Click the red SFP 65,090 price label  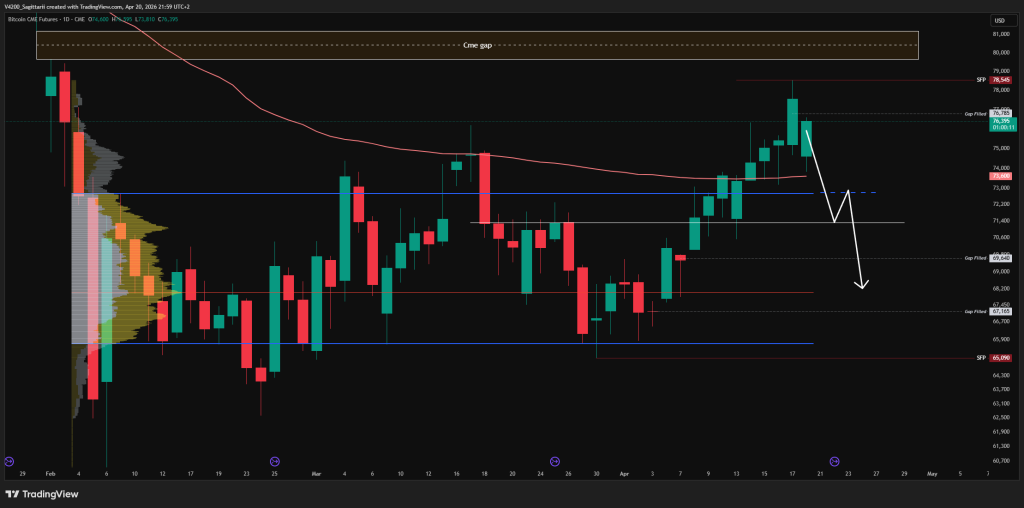(1000, 357)
